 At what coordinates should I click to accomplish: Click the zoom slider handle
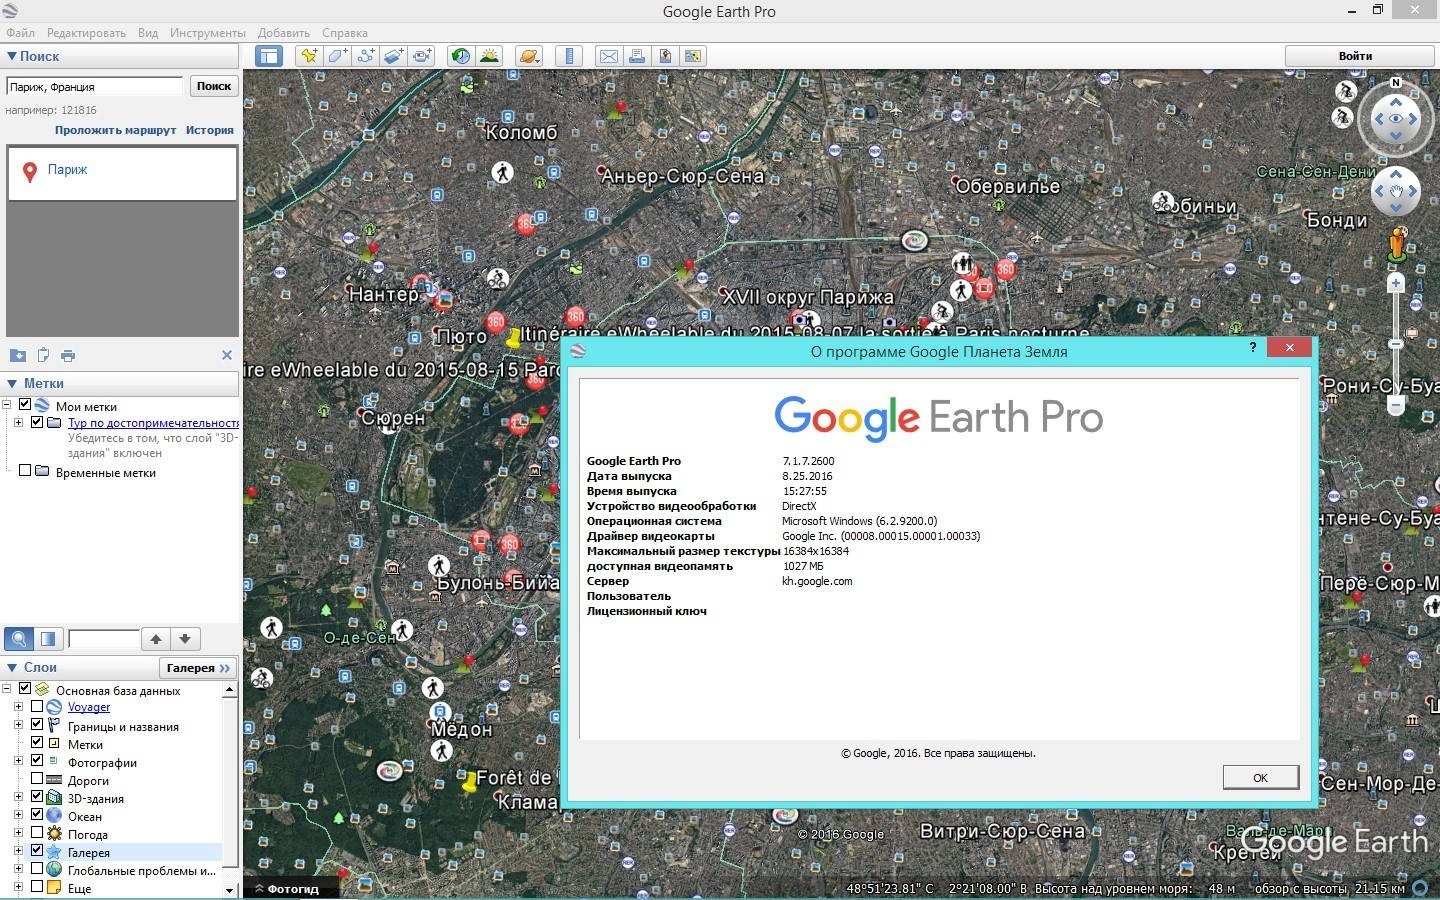click(x=1396, y=344)
